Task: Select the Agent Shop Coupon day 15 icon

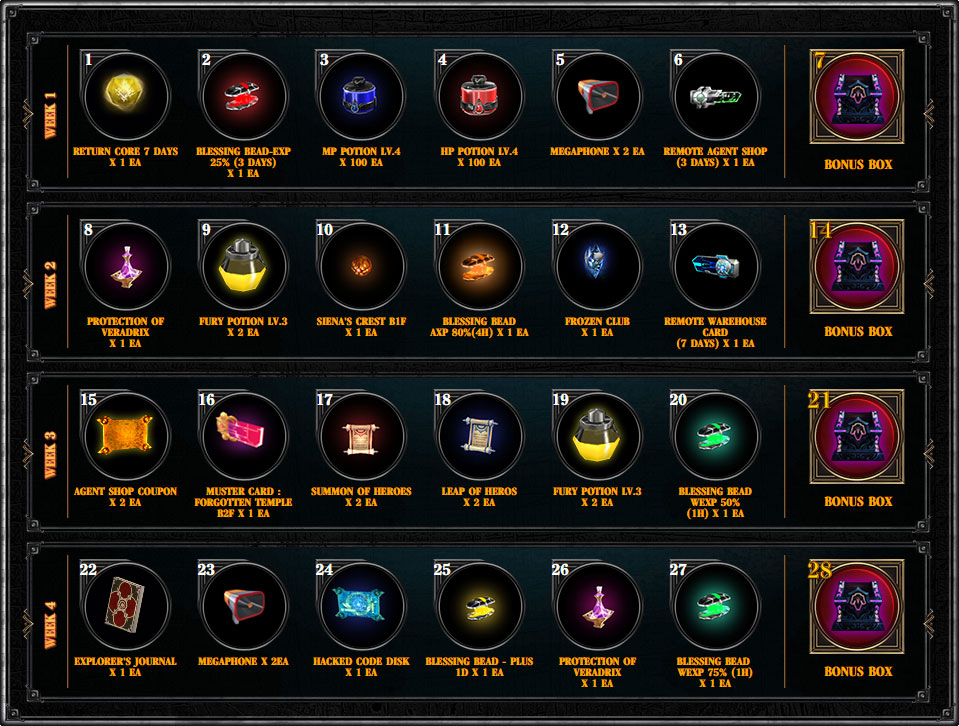Action: [x=125, y=436]
